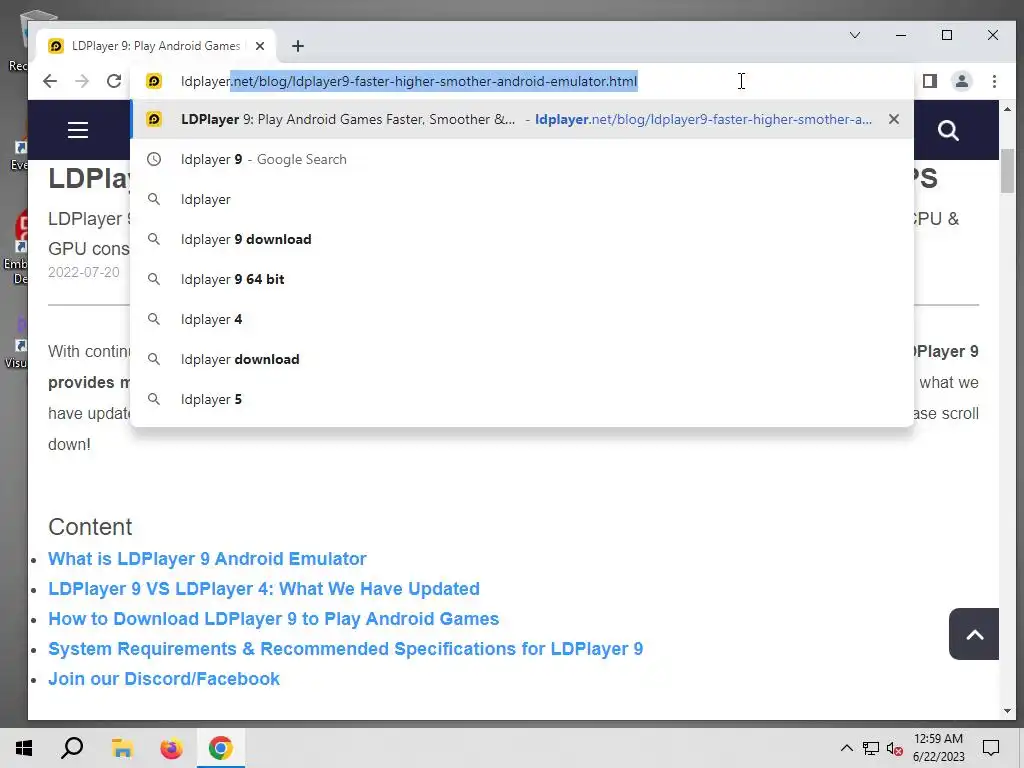The height and width of the screenshot is (768, 1024).
Task: Click the LDPlayer favicon in address bar
Action: pyautogui.click(x=154, y=81)
